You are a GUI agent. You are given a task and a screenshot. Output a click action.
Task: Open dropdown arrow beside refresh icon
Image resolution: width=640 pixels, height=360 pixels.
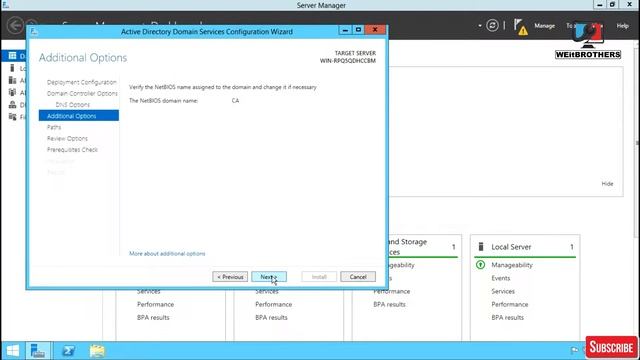coord(480,26)
